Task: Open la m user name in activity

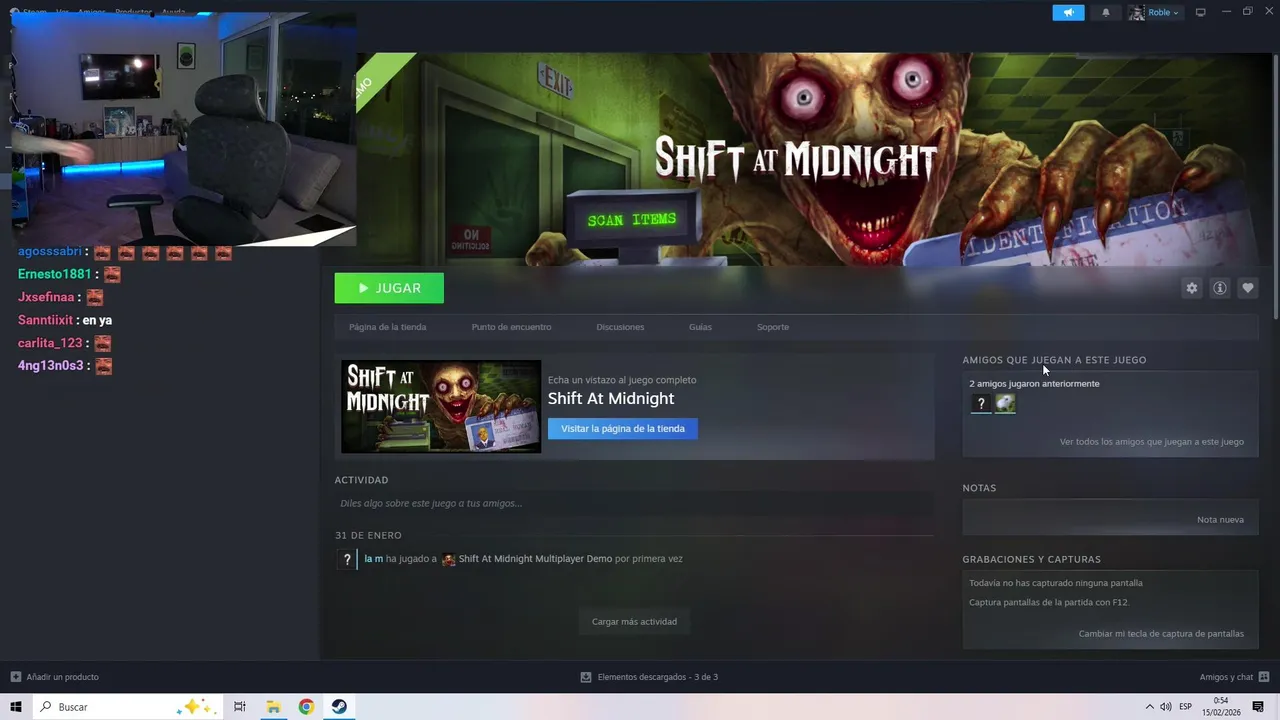Action: (x=373, y=559)
